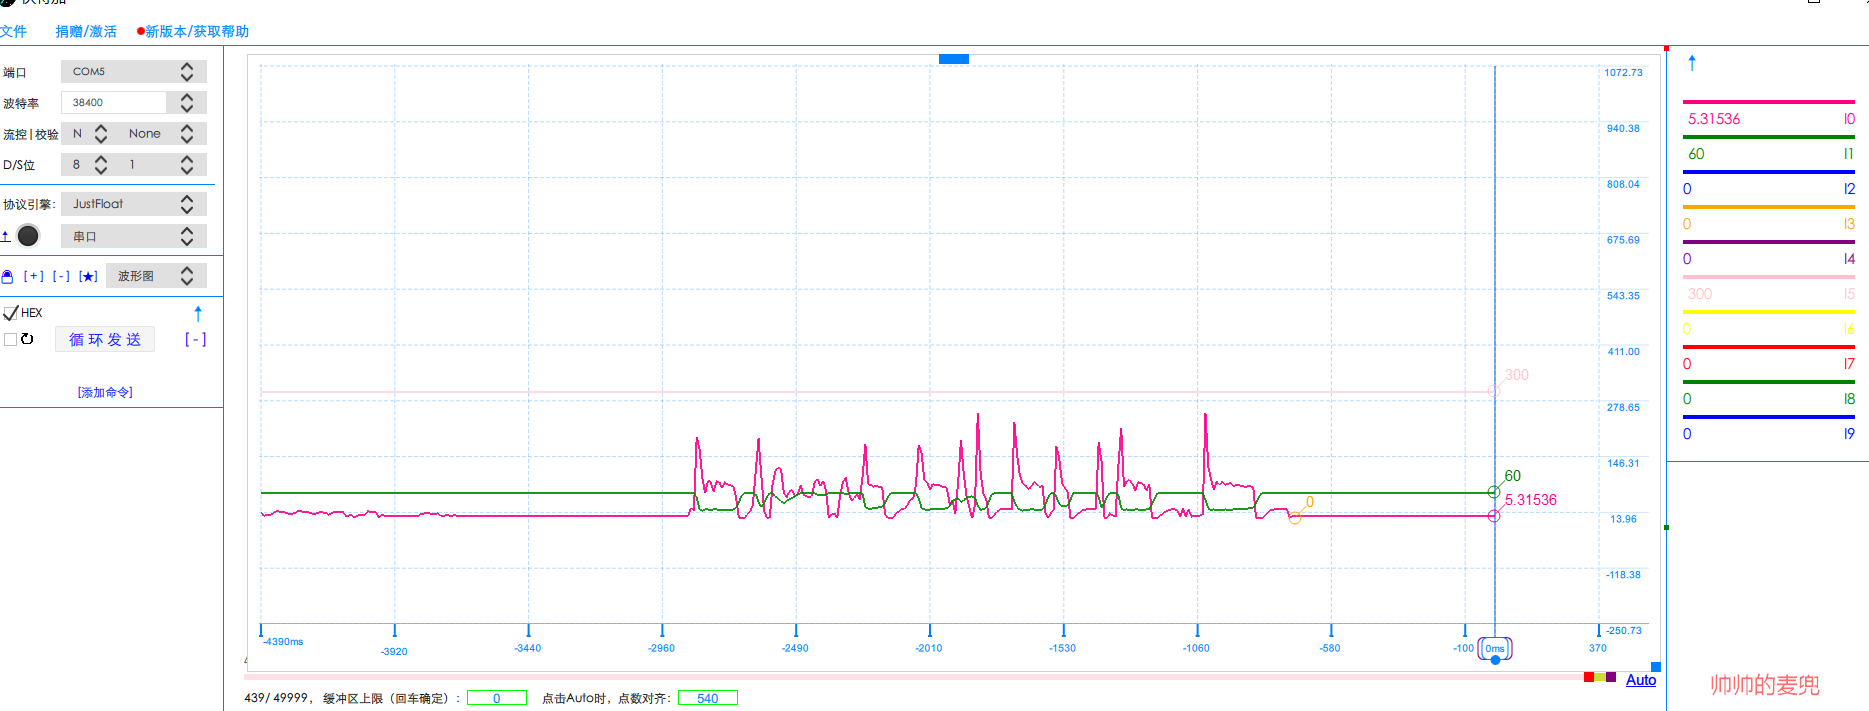
Task: Click the [★] star button
Action: click(89, 276)
